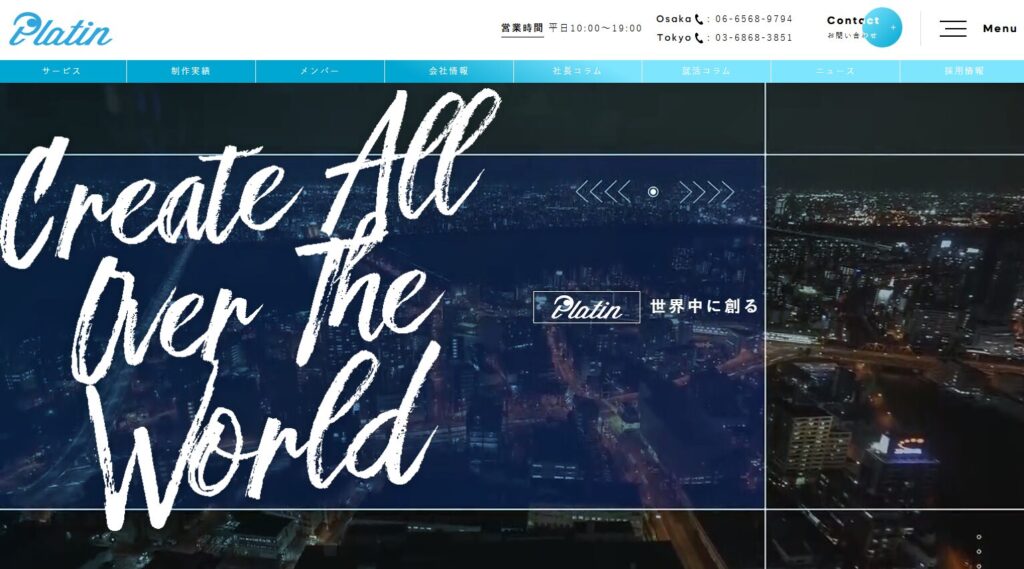Image resolution: width=1024 pixels, height=569 pixels.
Task: Open the 制作実績 navigation tab
Action: [191, 71]
